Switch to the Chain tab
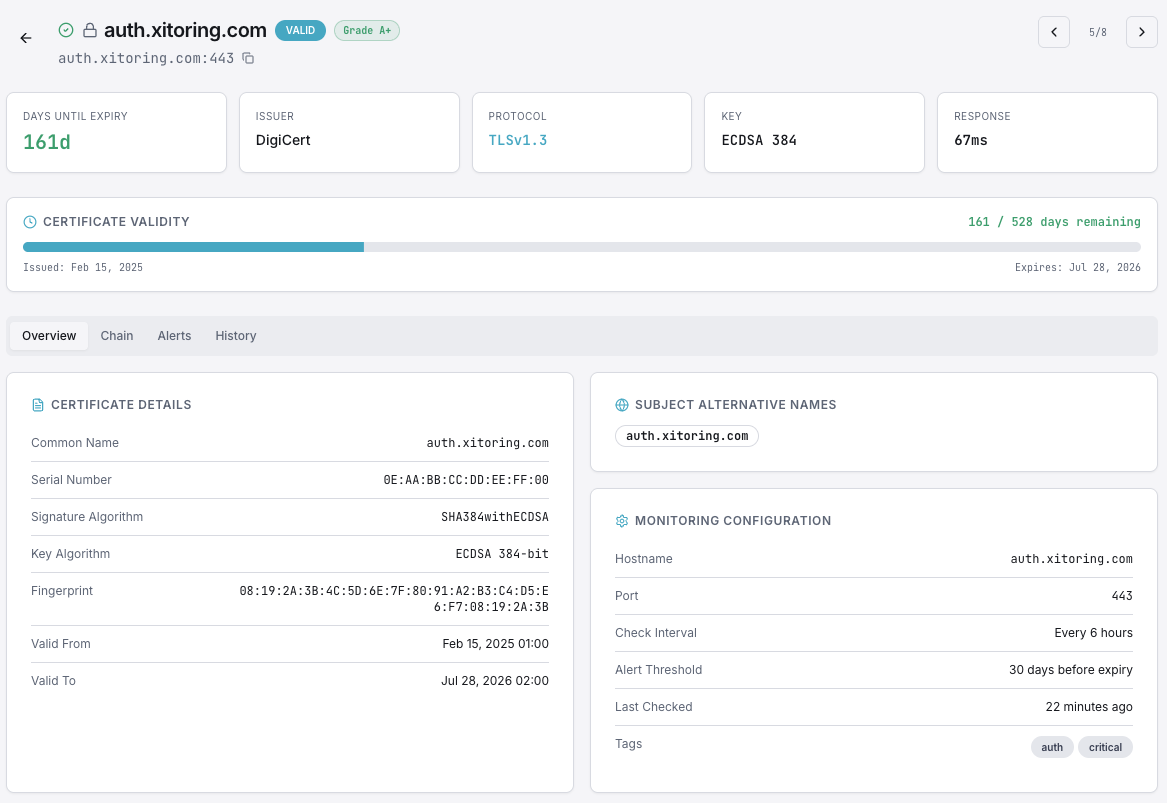1167x803 pixels. (116, 335)
